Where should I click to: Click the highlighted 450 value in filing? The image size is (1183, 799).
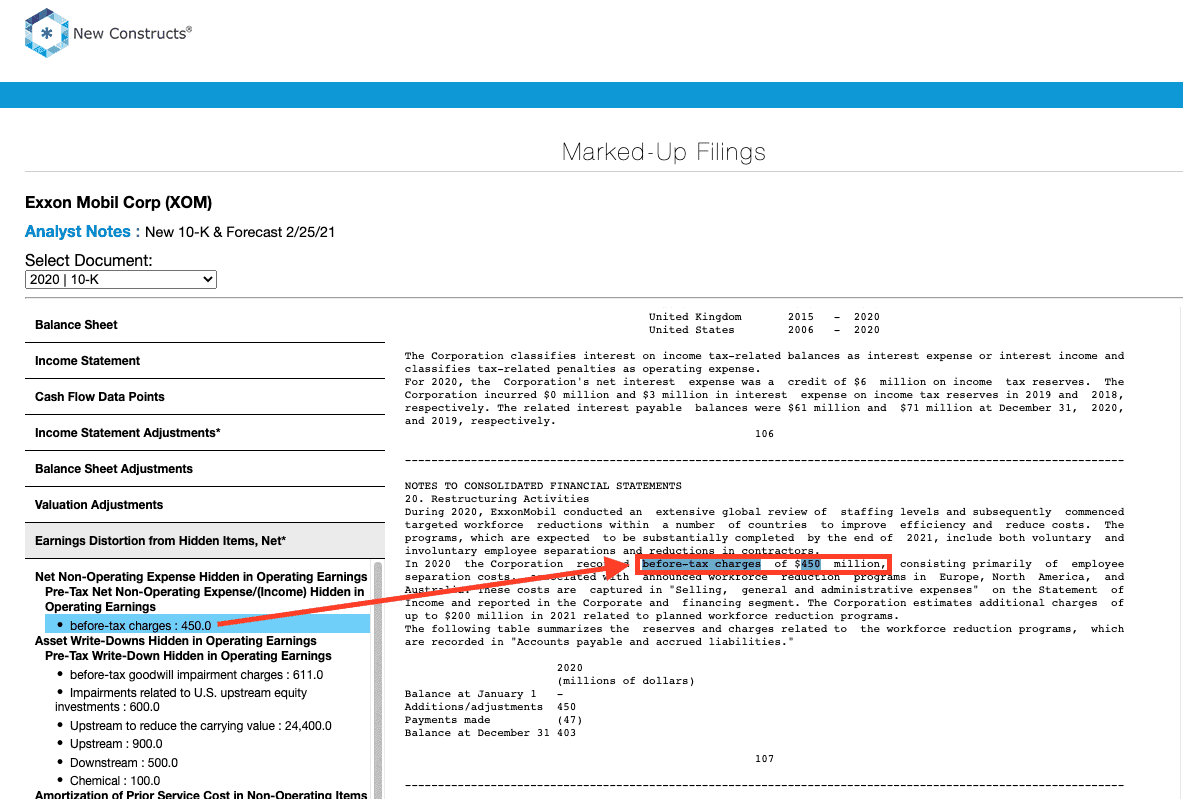click(810, 564)
